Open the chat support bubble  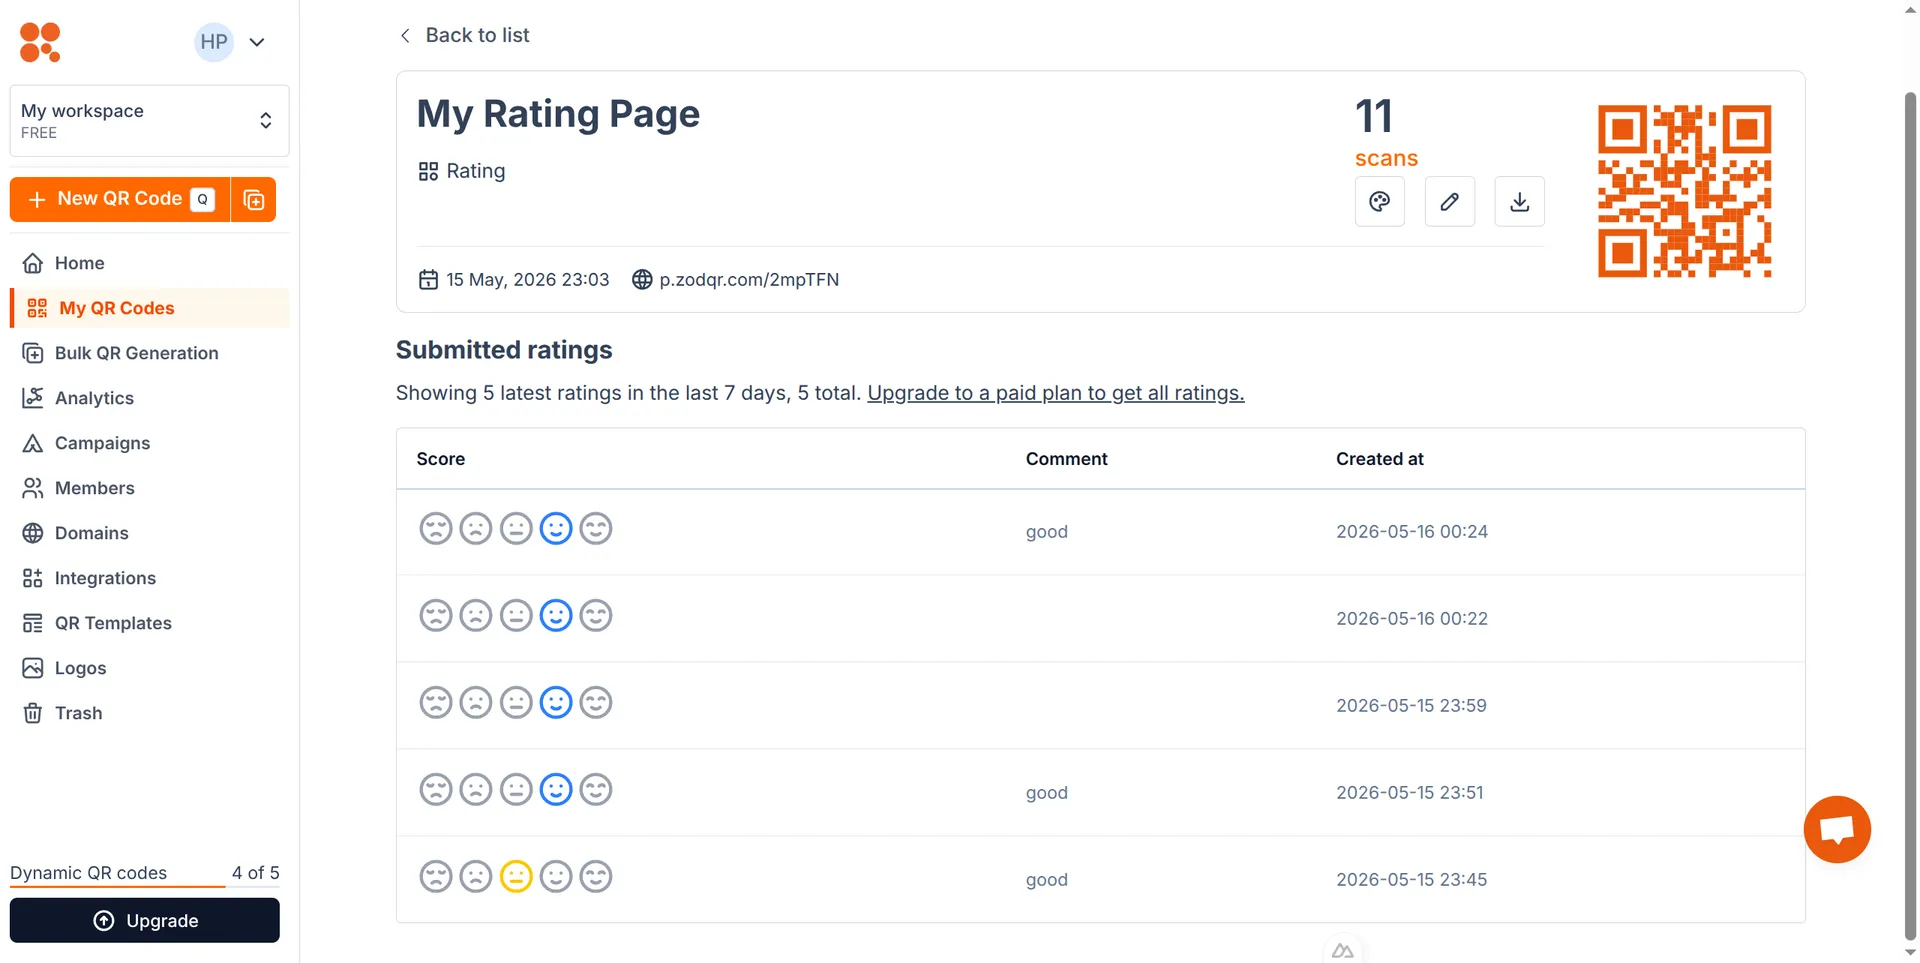(x=1837, y=829)
